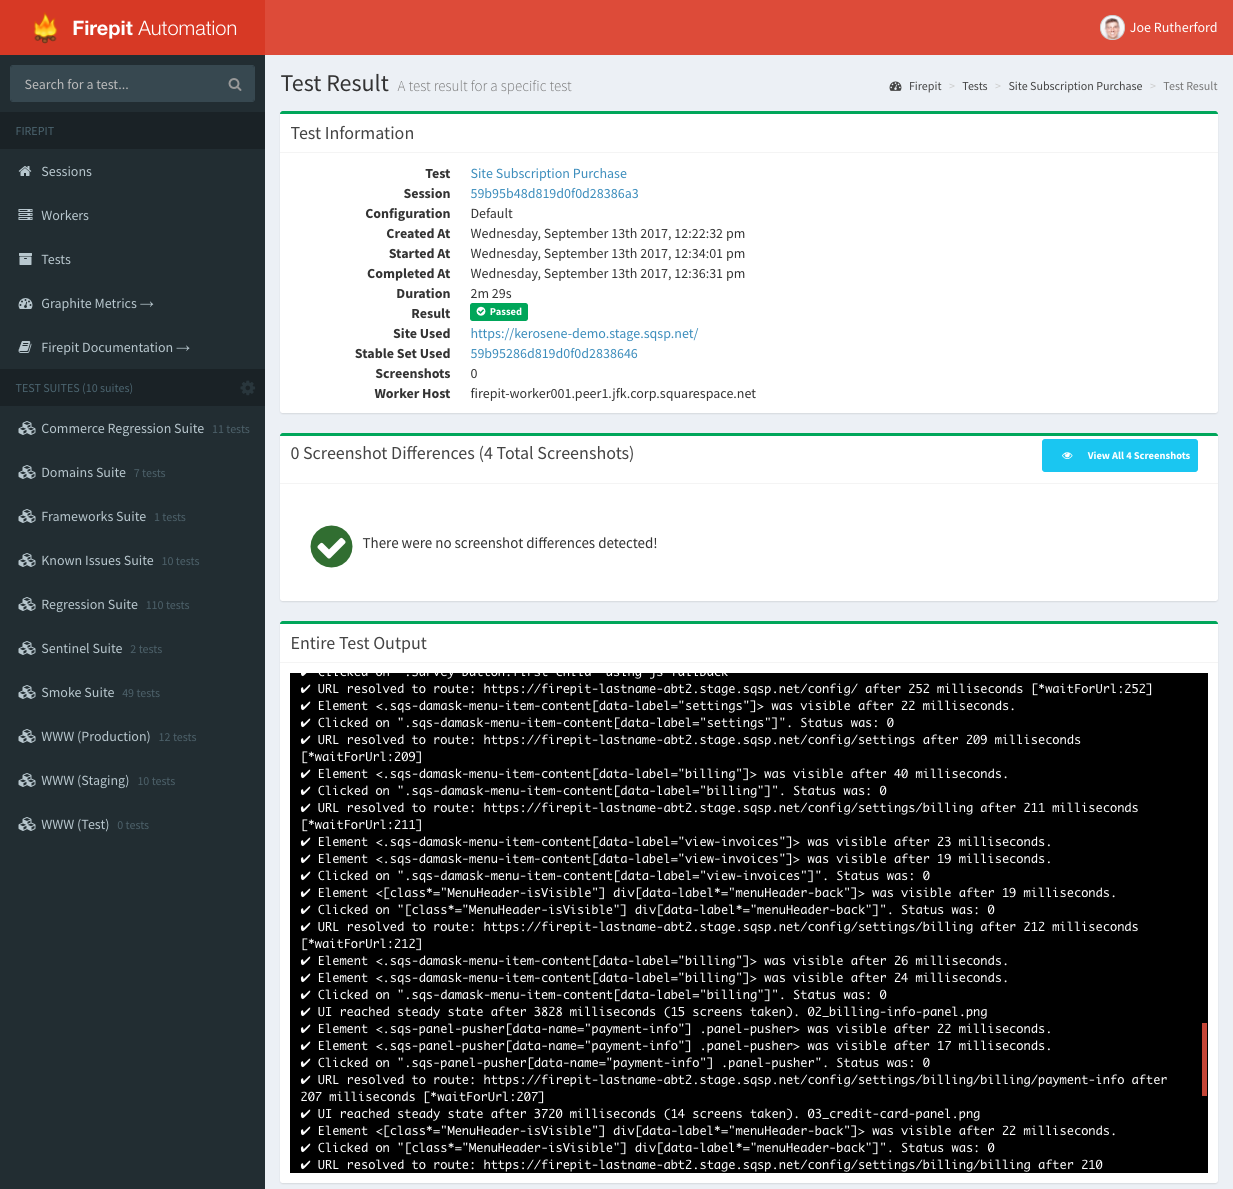
Task: Open the Sessions menu item
Action: pyautogui.click(x=132, y=172)
